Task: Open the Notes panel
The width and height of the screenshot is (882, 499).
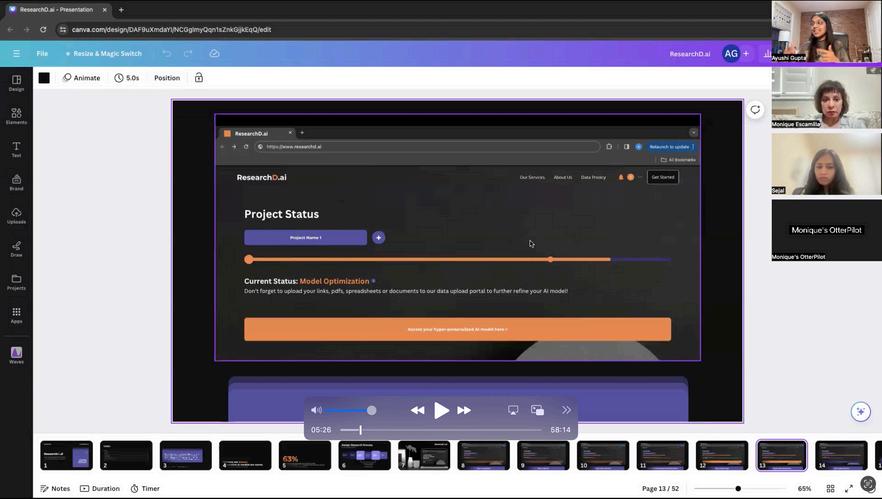Action: point(55,488)
